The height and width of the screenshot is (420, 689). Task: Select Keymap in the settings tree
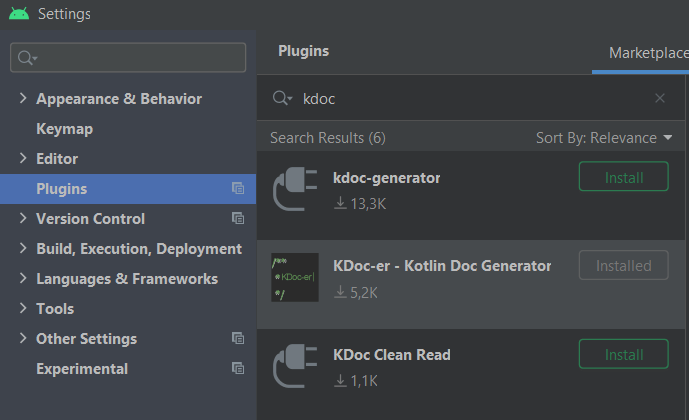(64, 129)
